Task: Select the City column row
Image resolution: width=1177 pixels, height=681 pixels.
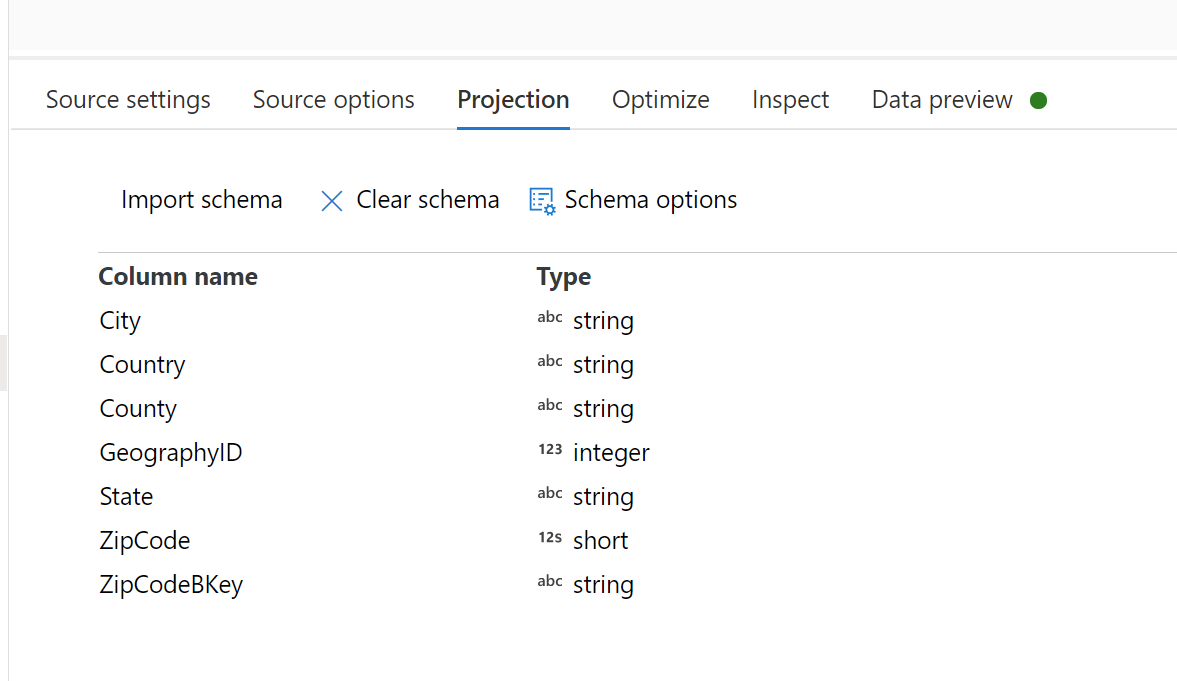Action: coord(119,320)
